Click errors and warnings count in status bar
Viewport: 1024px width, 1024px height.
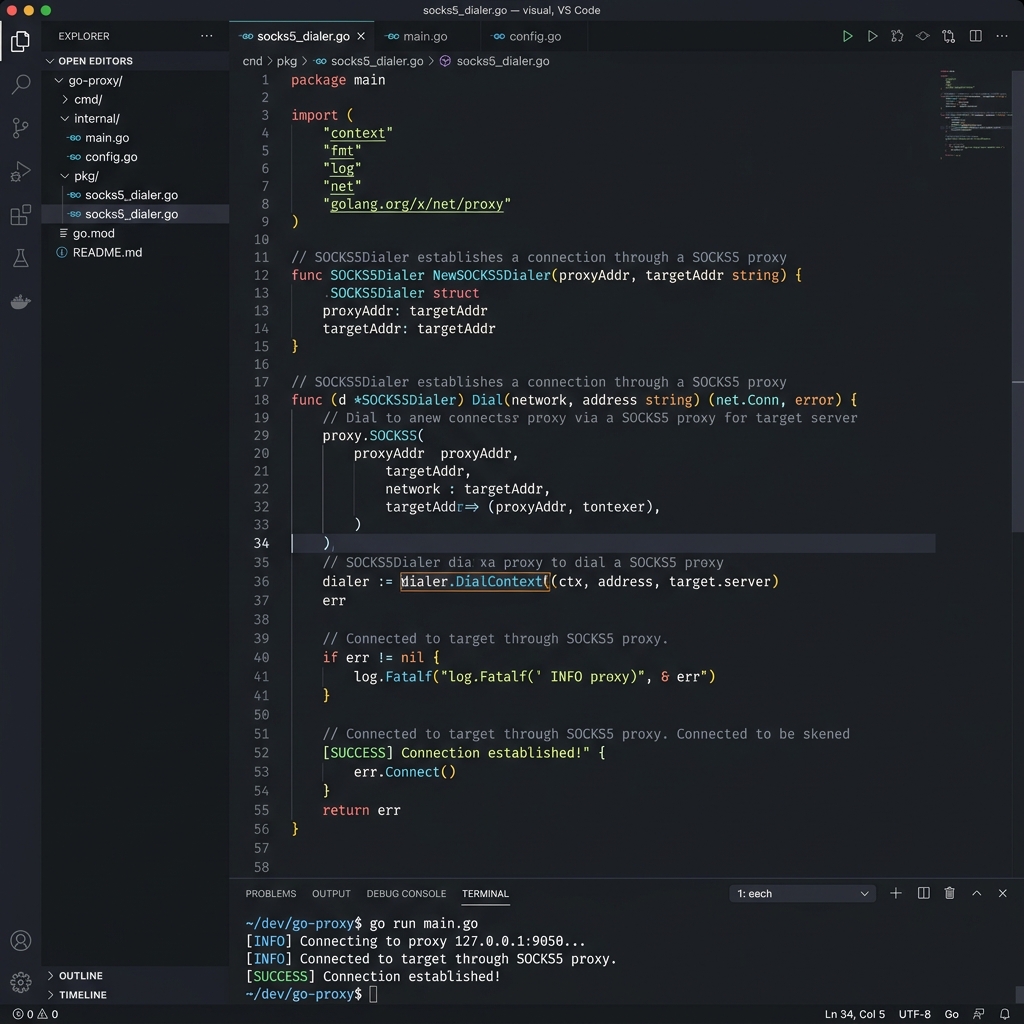(36, 1014)
